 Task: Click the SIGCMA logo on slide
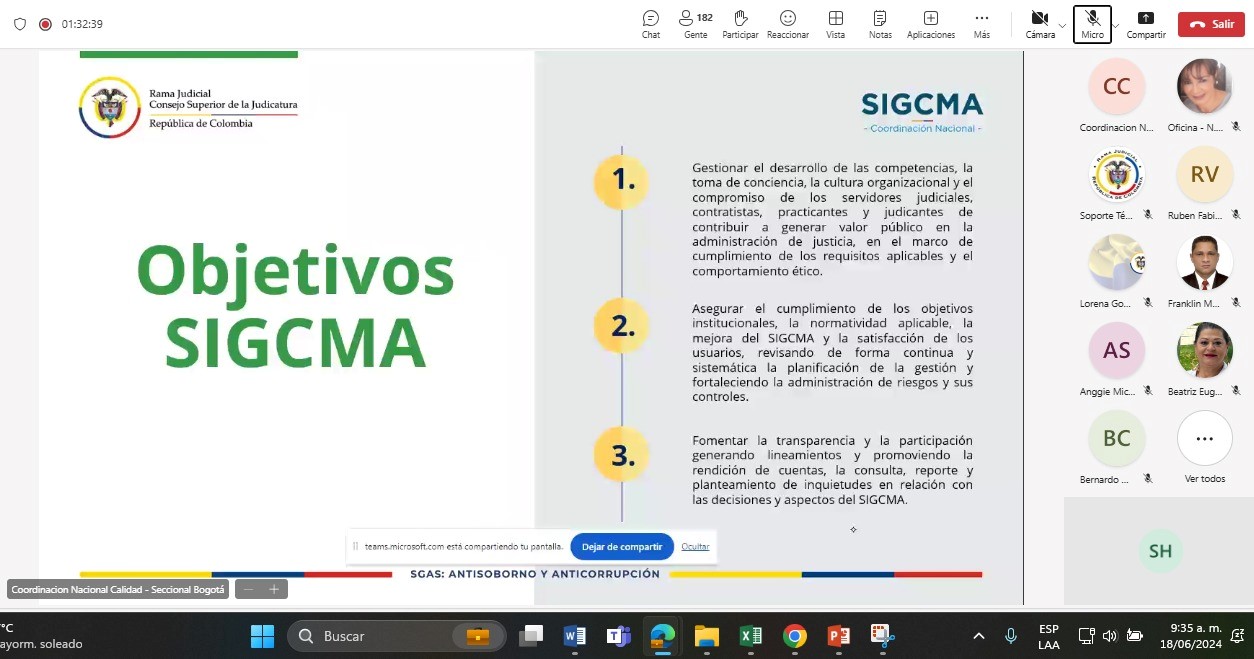[922, 112]
